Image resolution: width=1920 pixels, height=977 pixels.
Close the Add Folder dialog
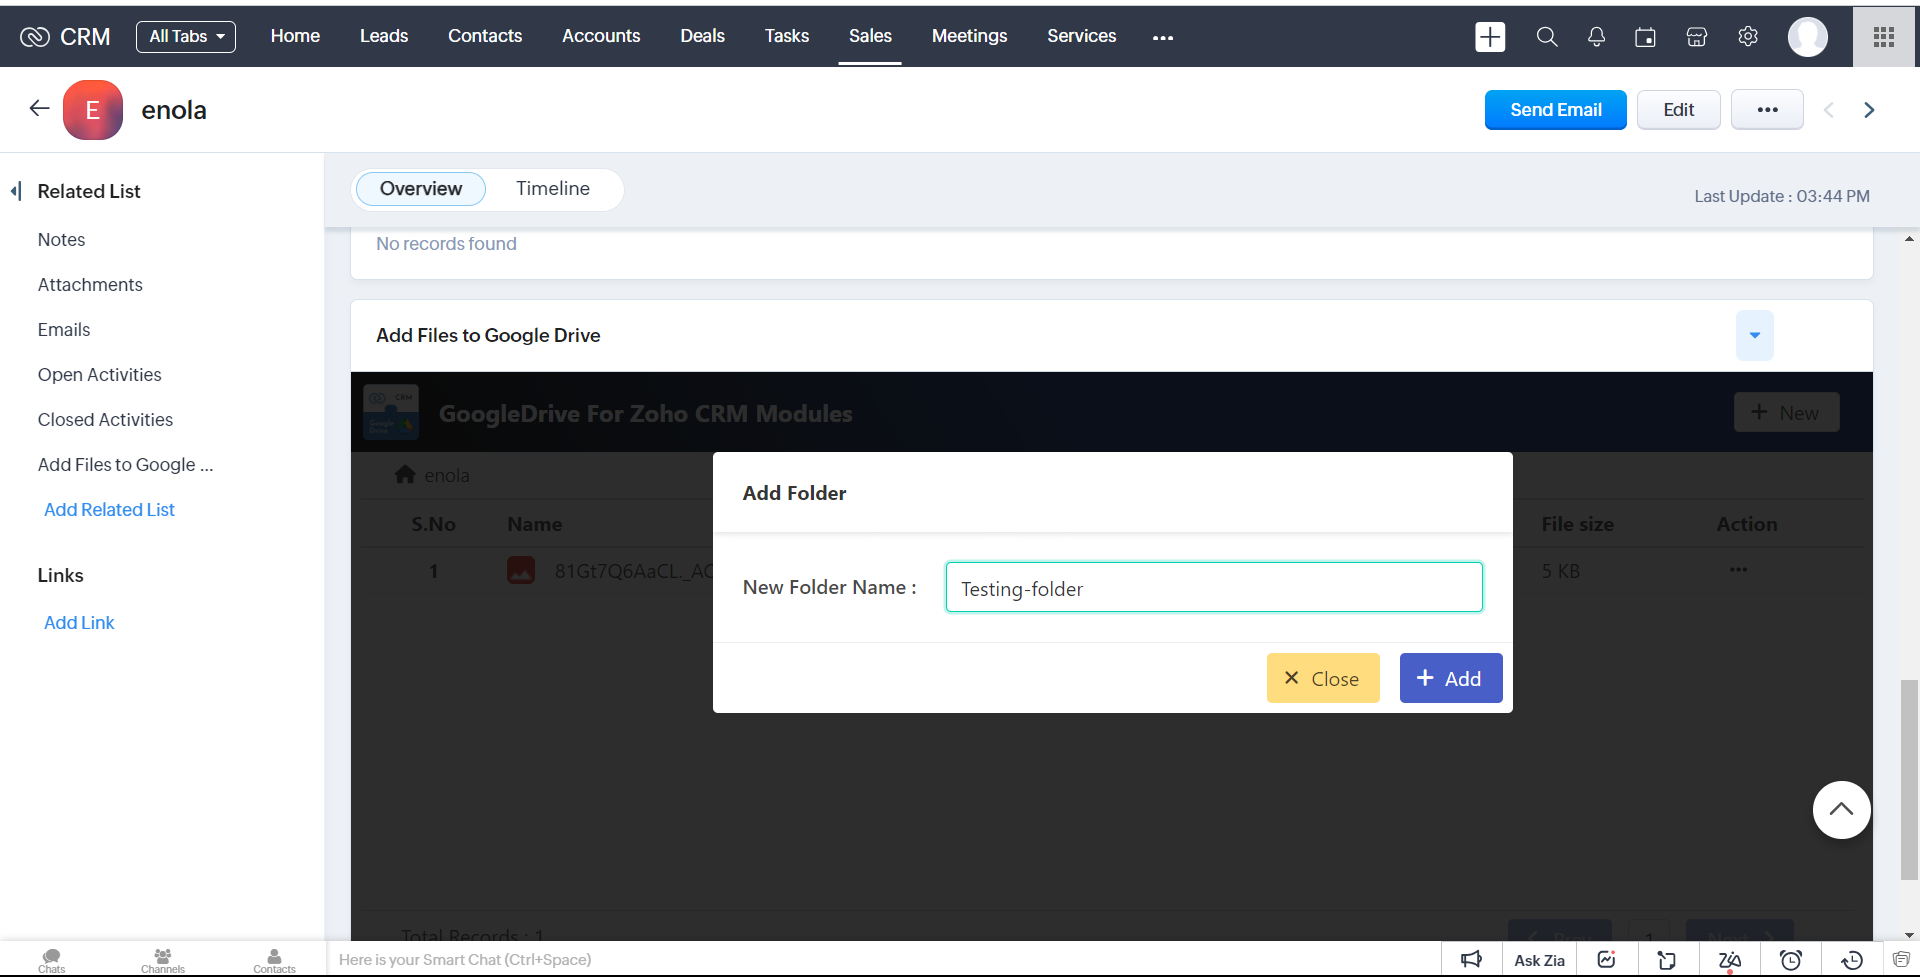coord(1322,678)
